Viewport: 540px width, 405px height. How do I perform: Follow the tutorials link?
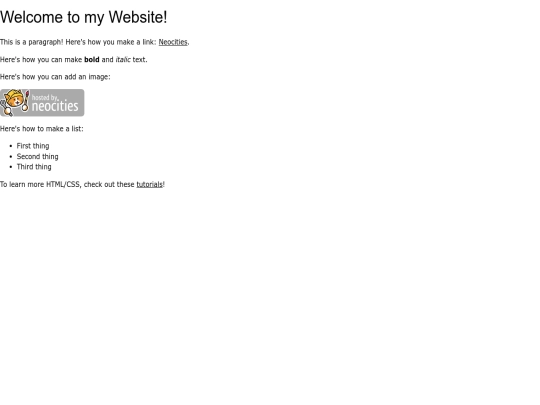point(149,184)
